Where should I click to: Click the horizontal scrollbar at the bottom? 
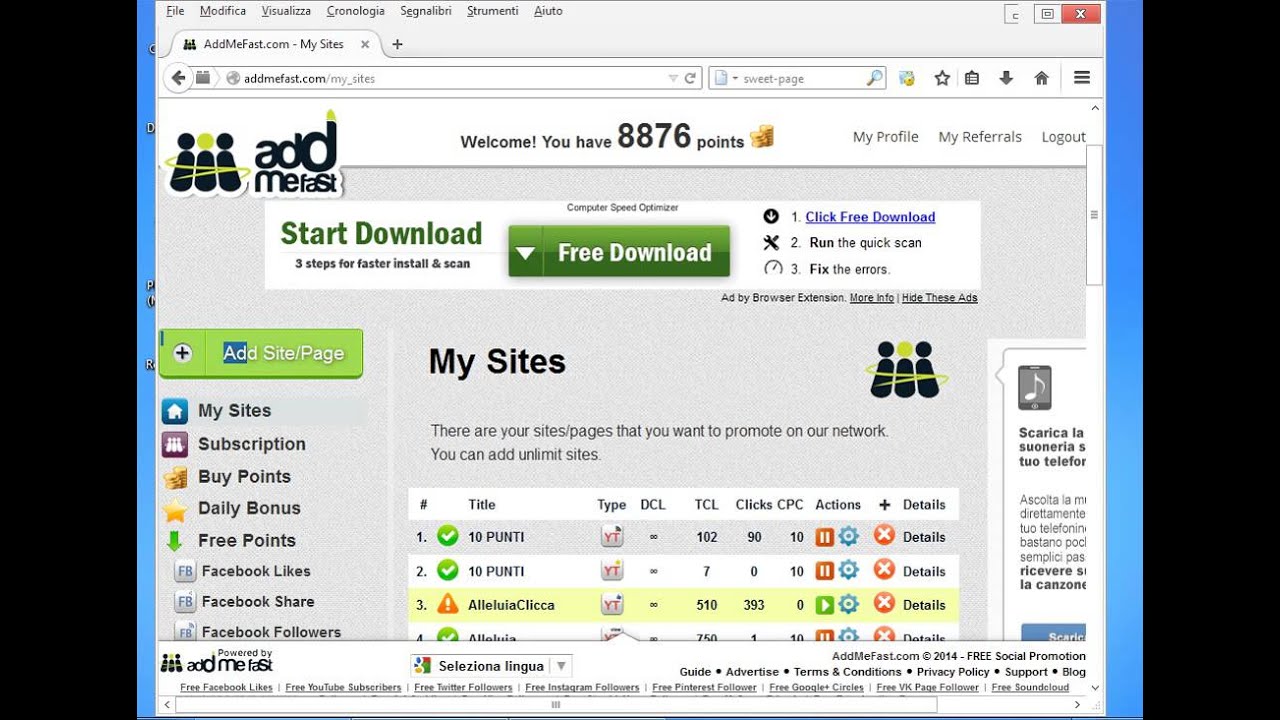tap(556, 705)
